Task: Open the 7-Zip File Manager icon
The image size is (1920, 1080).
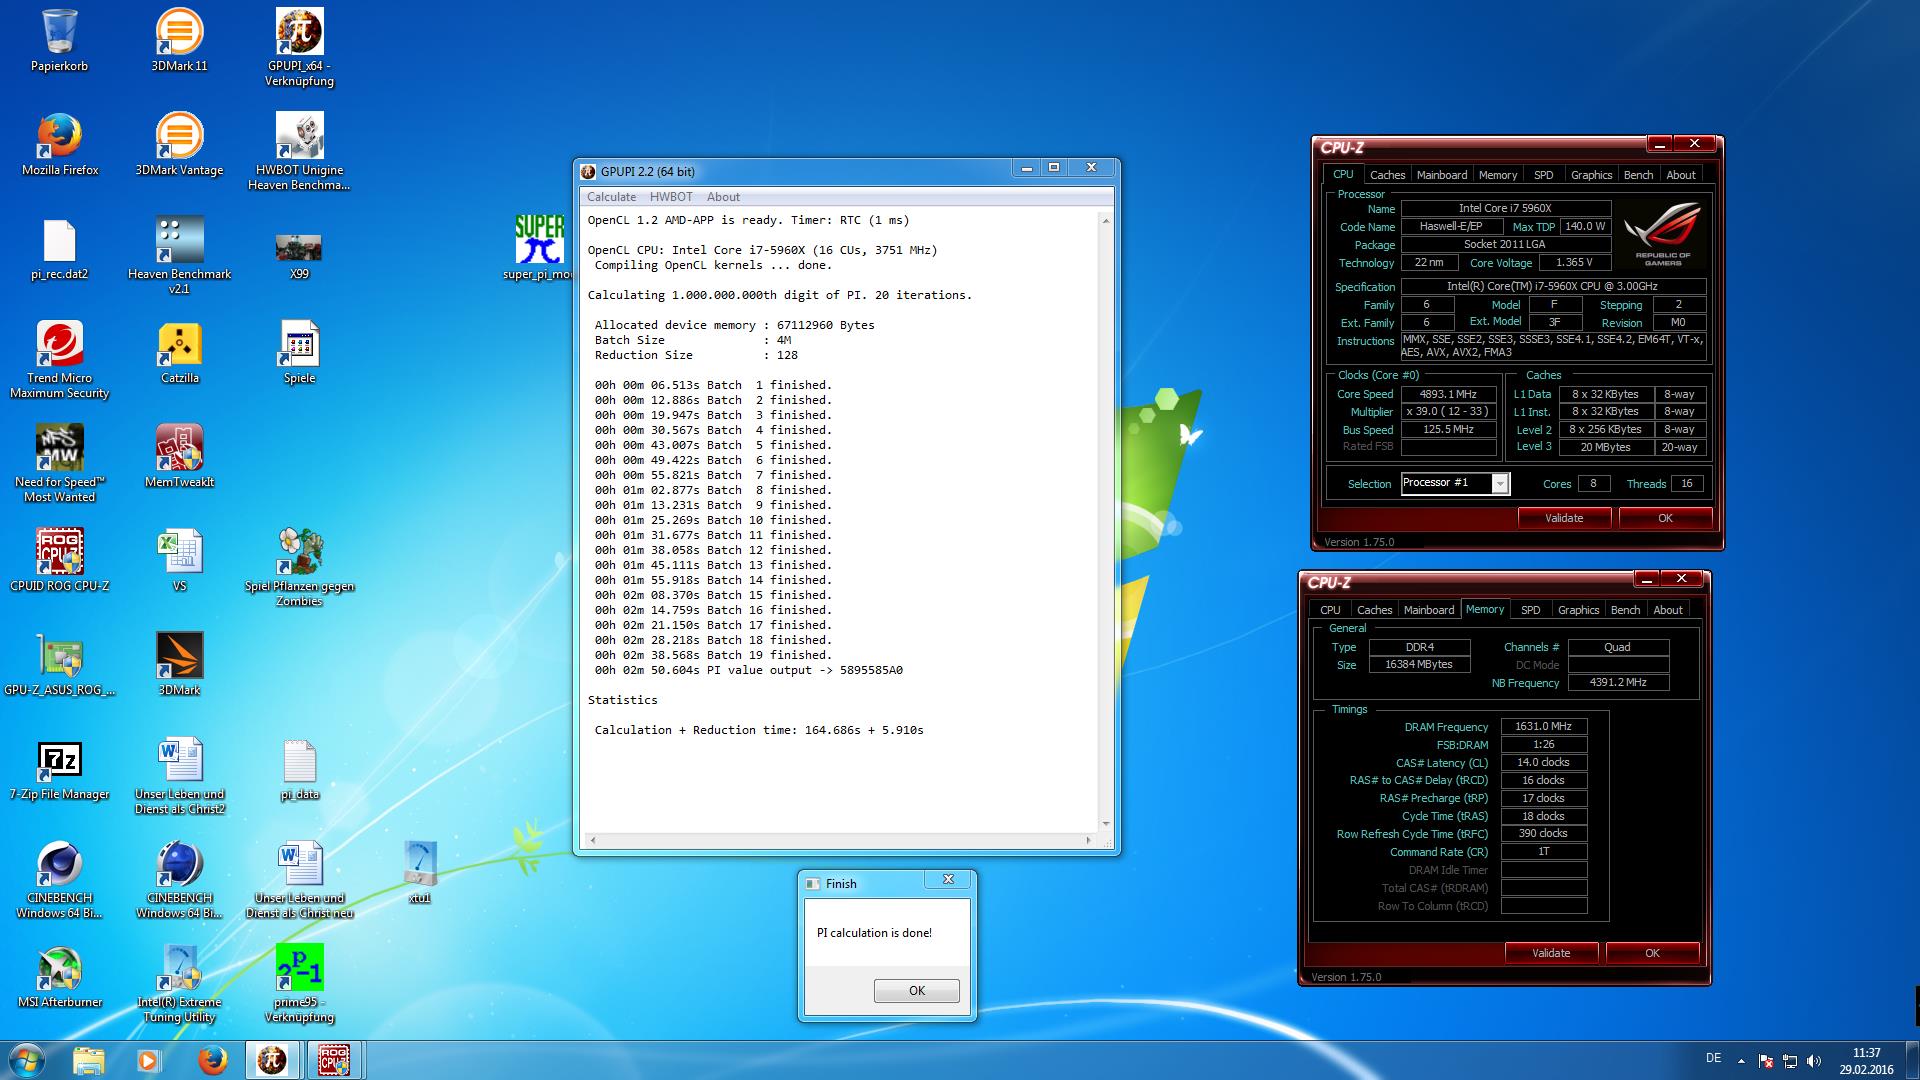Action: coord(60,768)
